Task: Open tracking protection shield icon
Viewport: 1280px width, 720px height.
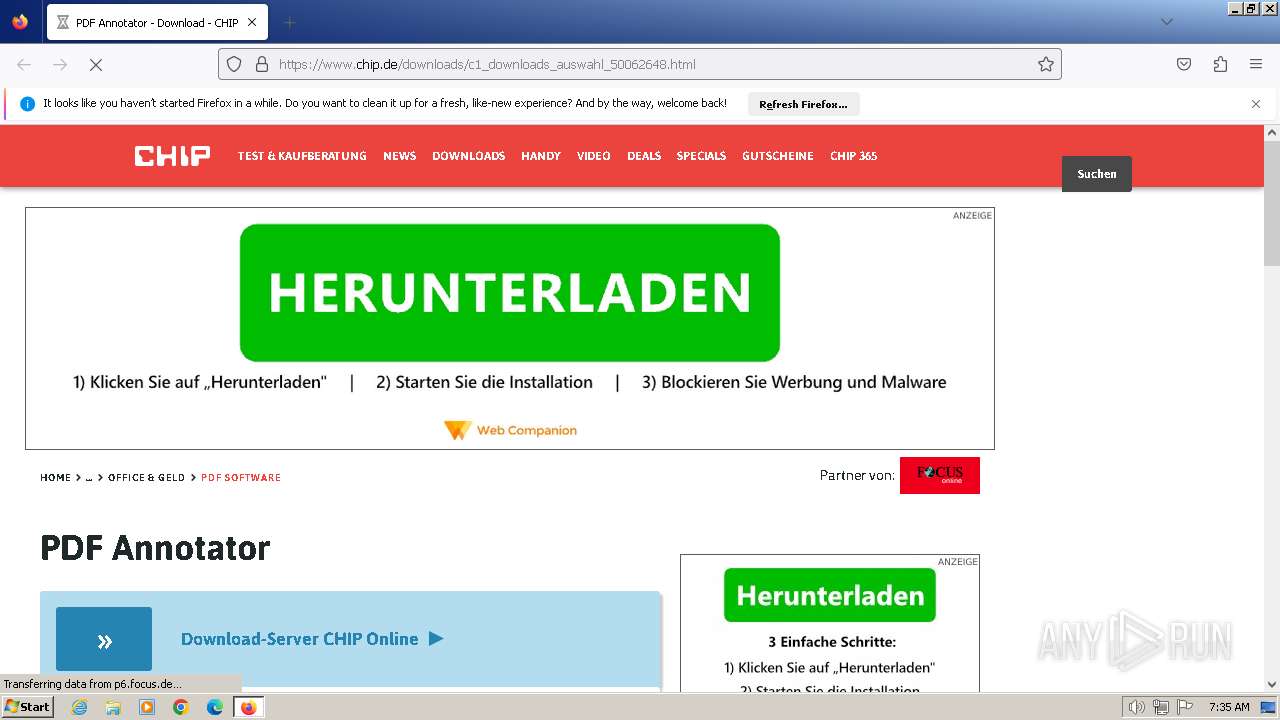Action: click(234, 64)
